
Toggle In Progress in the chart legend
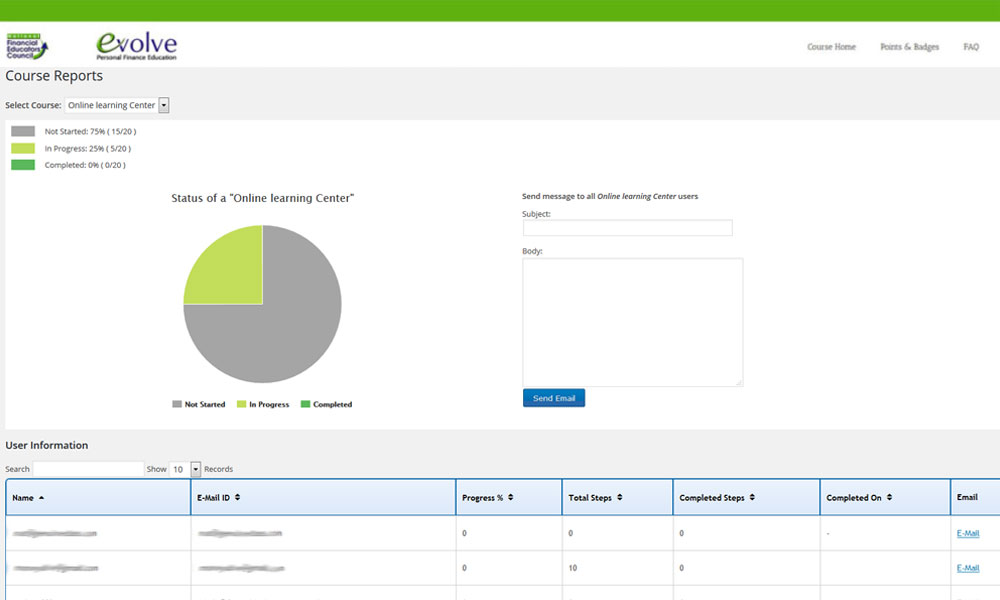tap(263, 404)
